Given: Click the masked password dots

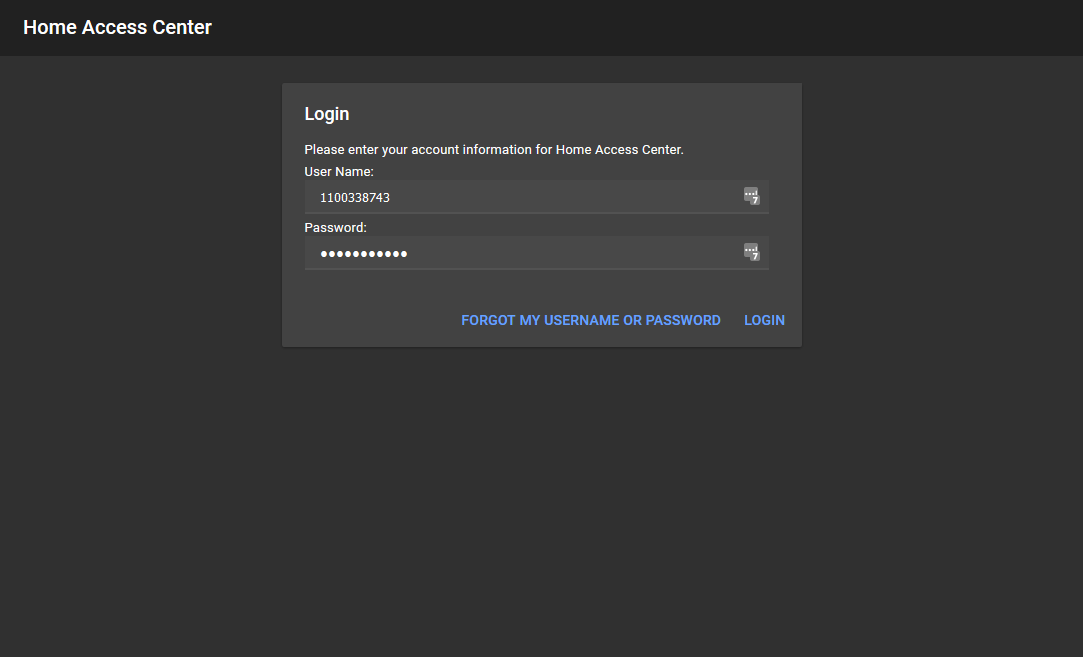Looking at the screenshot, I should pyautogui.click(x=363, y=253).
